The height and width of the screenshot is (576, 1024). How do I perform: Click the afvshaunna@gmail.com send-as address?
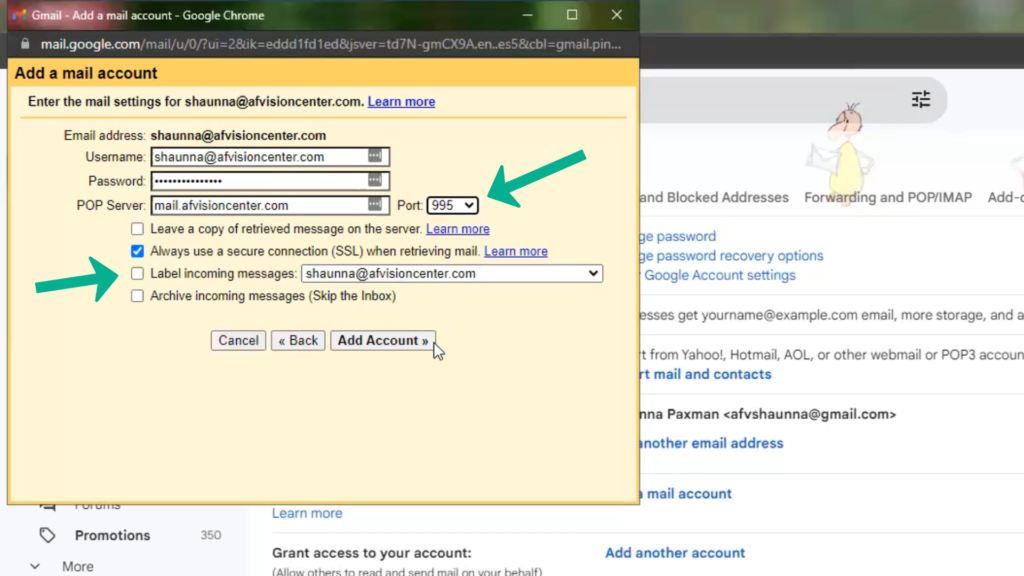(810, 414)
